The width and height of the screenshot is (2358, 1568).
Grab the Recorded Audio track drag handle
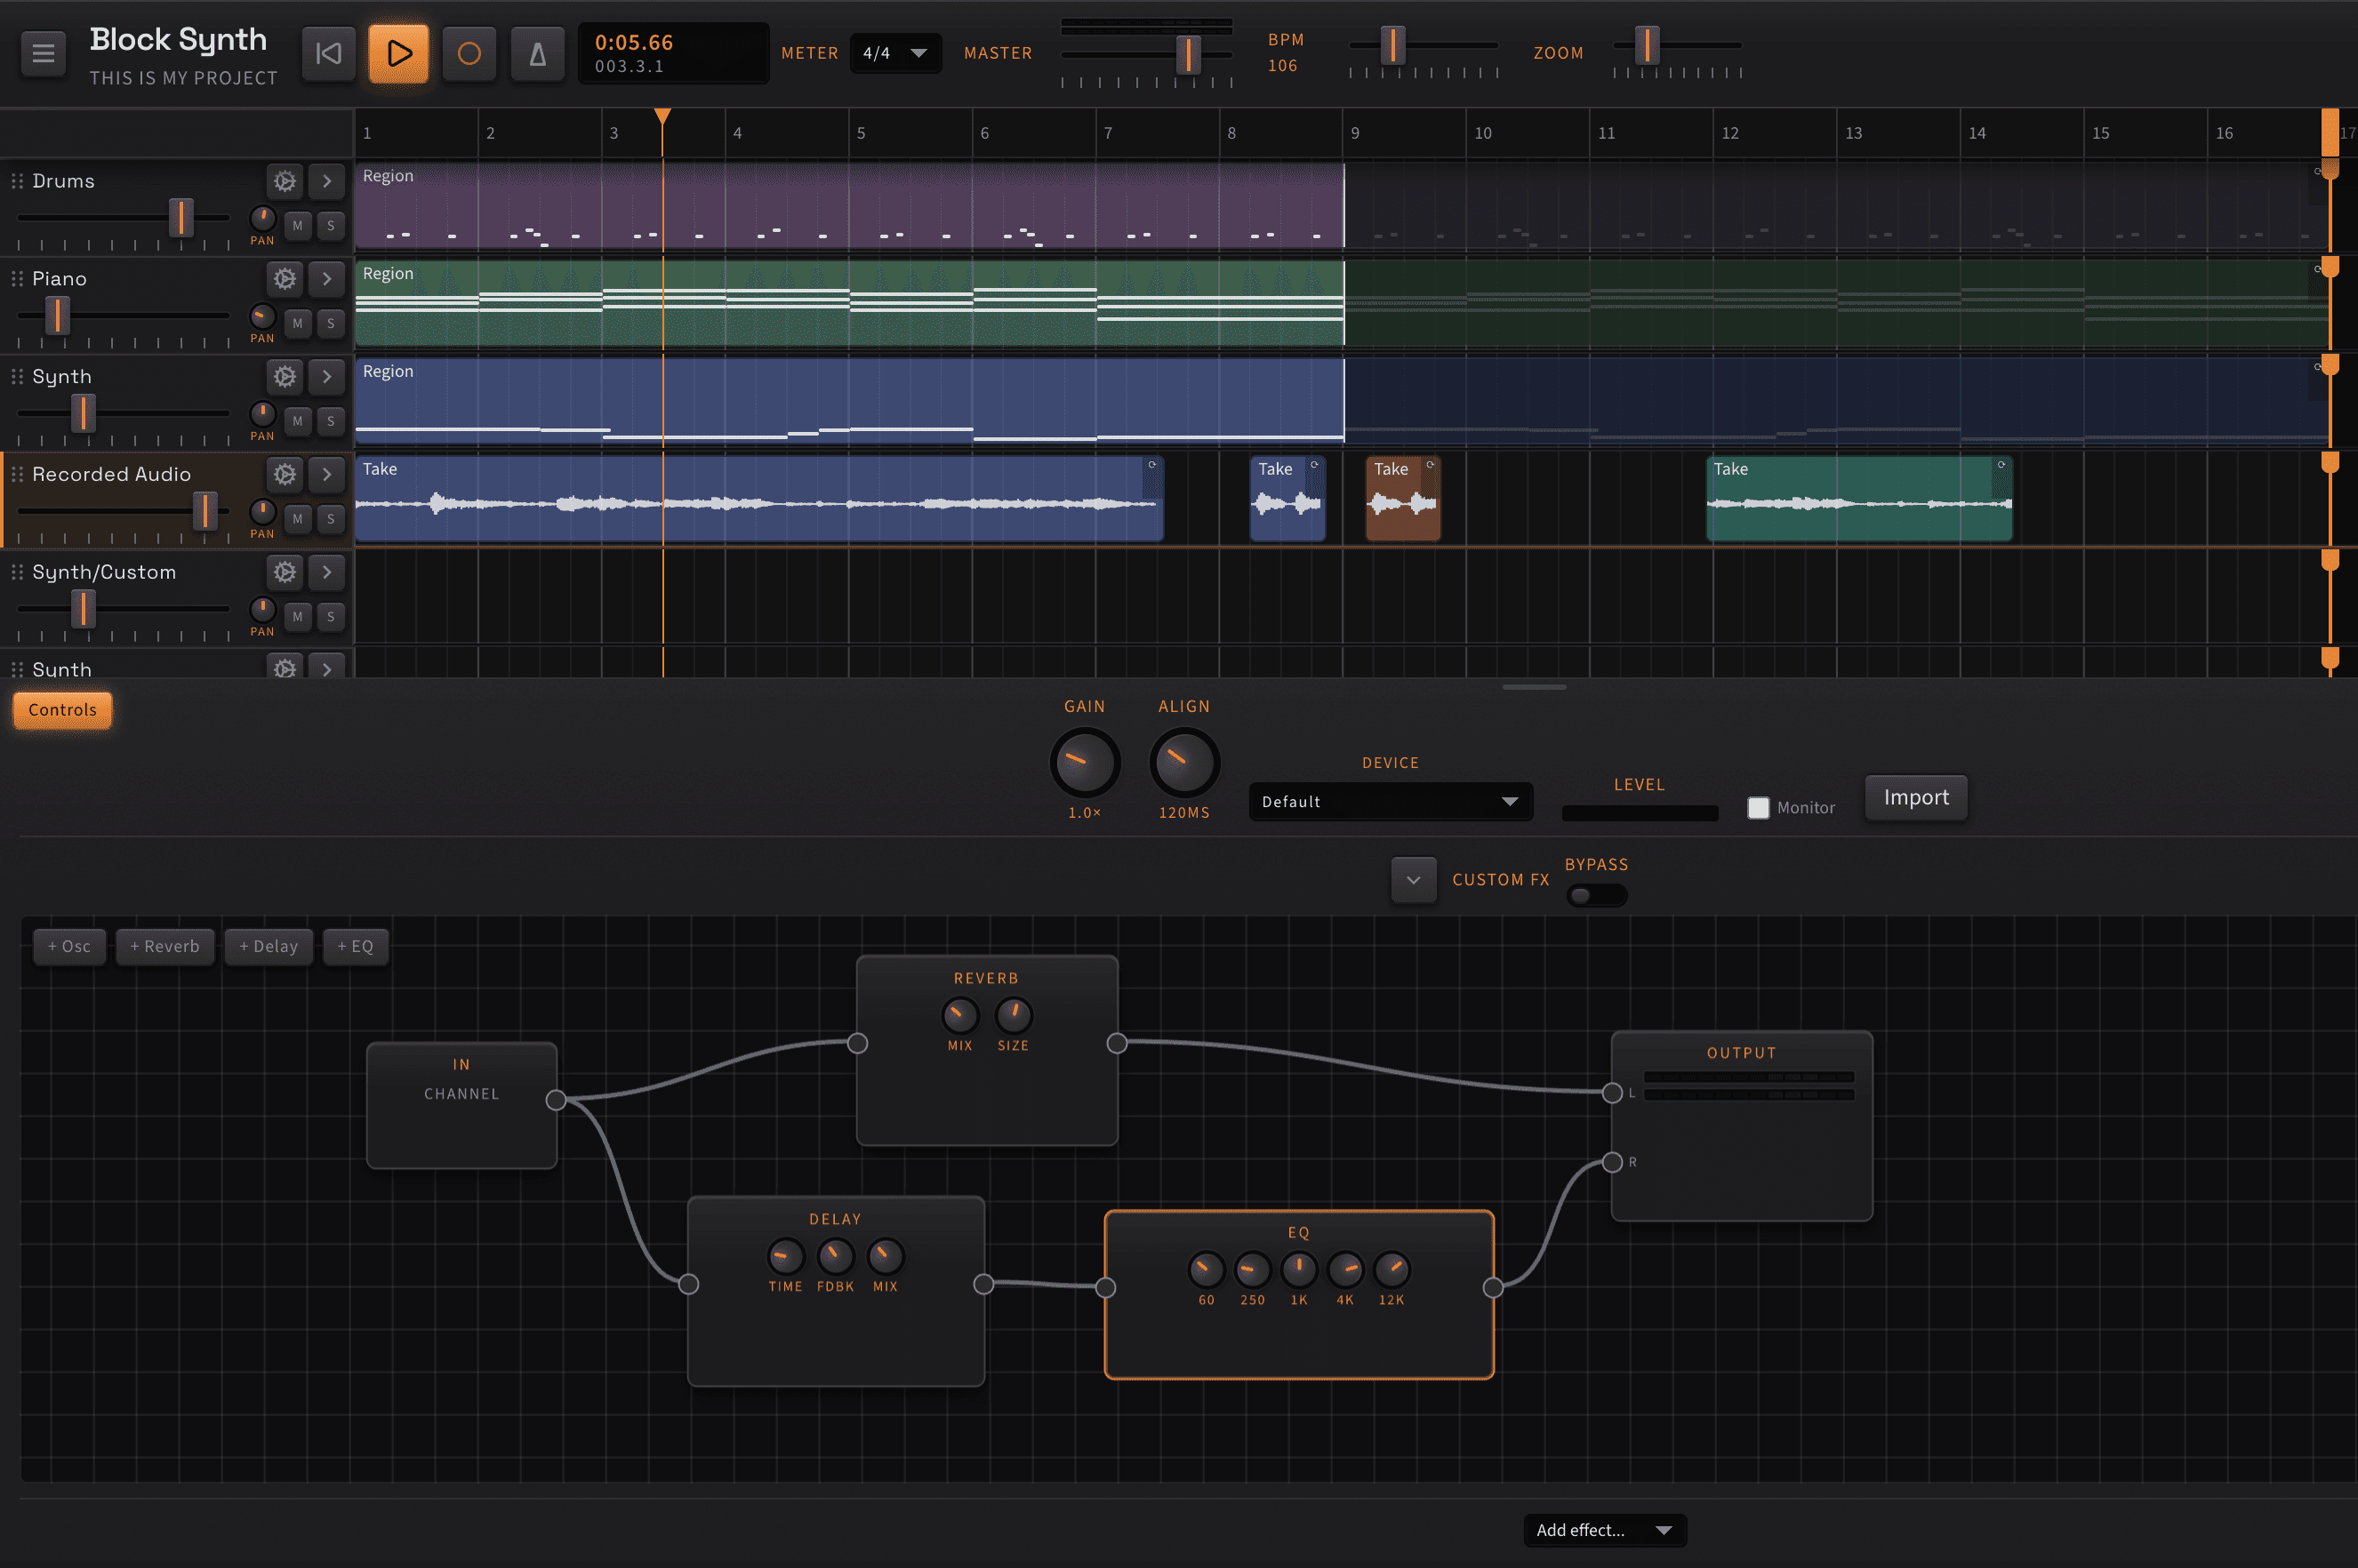(17, 474)
